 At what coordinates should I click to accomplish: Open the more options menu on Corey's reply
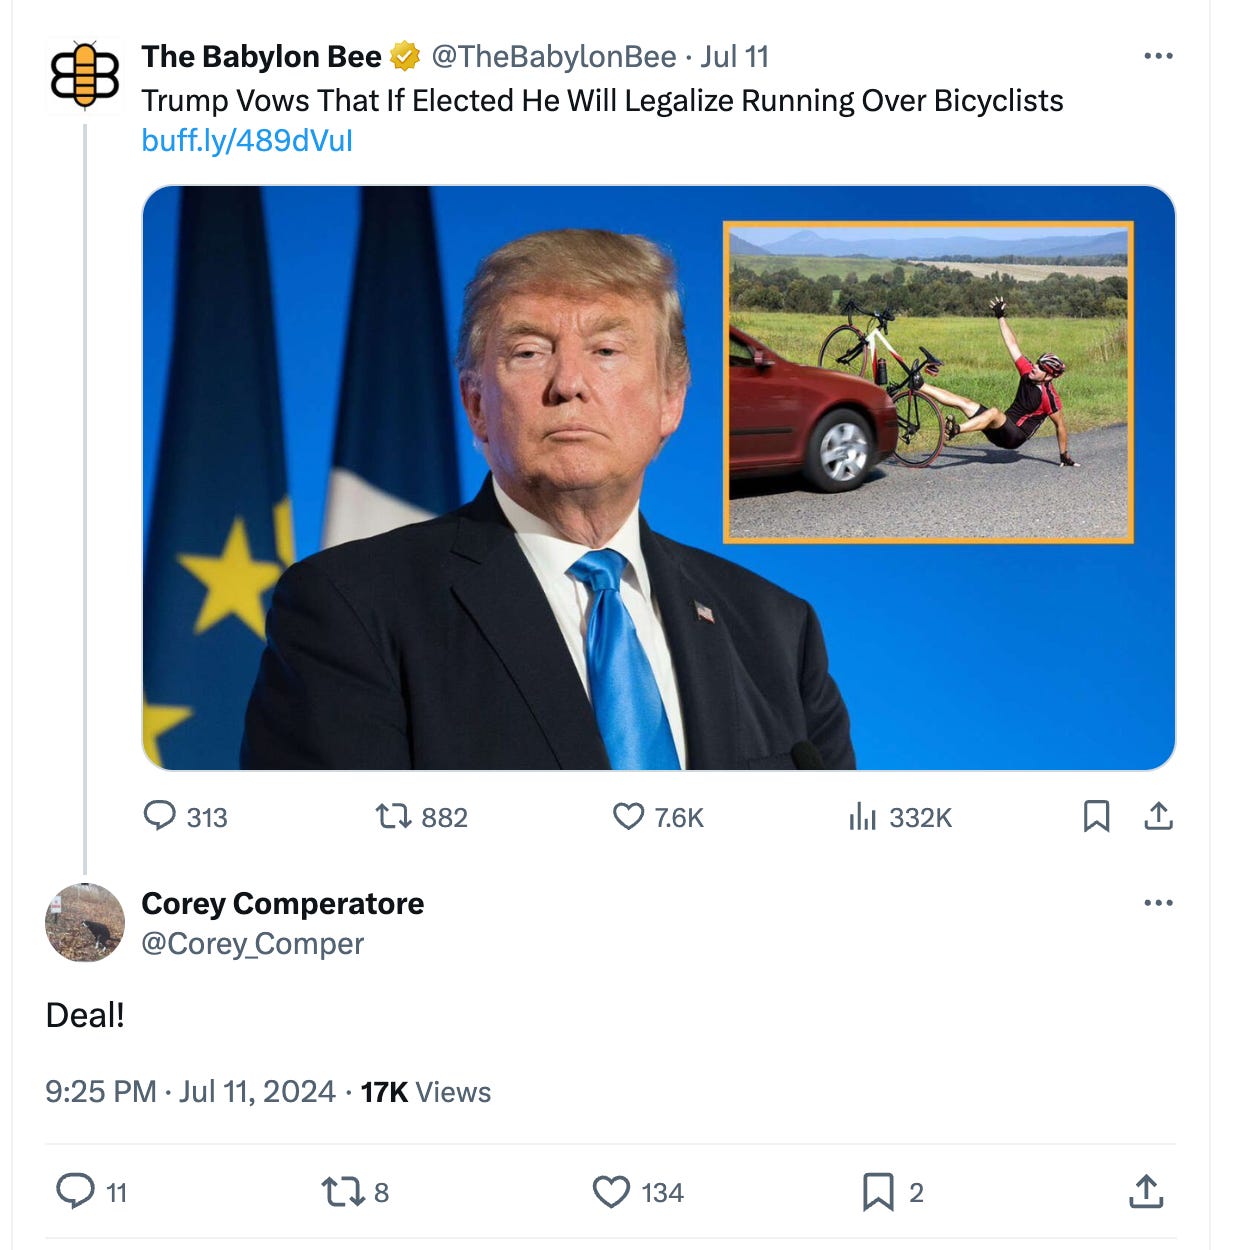[x=1158, y=903]
